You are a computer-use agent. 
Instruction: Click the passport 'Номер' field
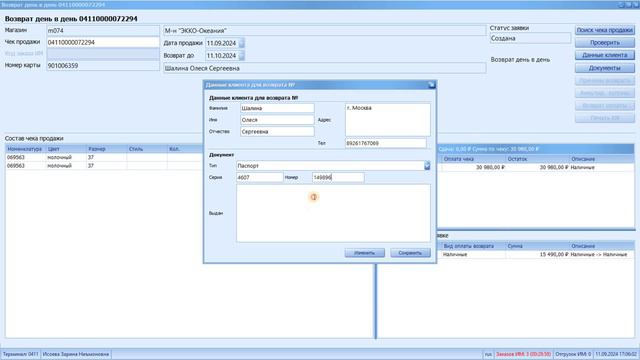(x=338, y=178)
